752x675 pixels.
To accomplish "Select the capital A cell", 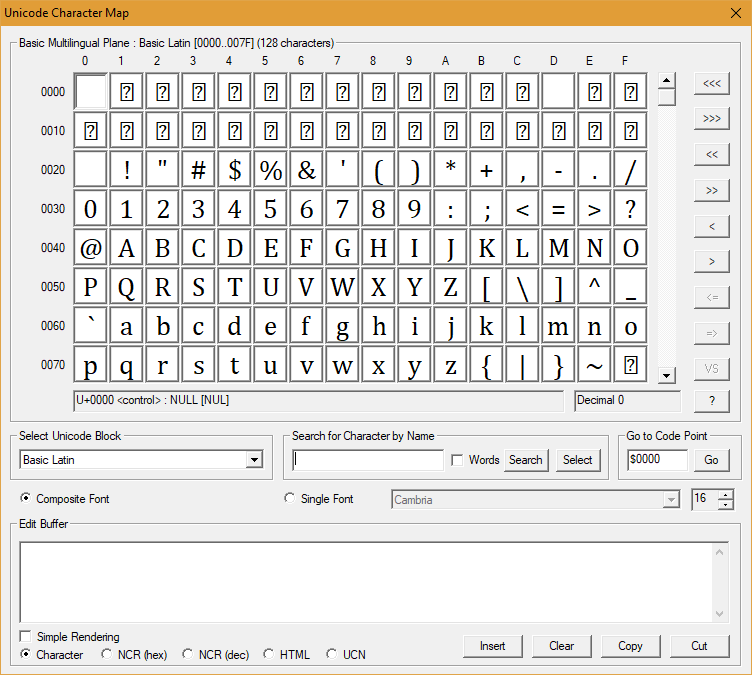I will coord(127,248).
